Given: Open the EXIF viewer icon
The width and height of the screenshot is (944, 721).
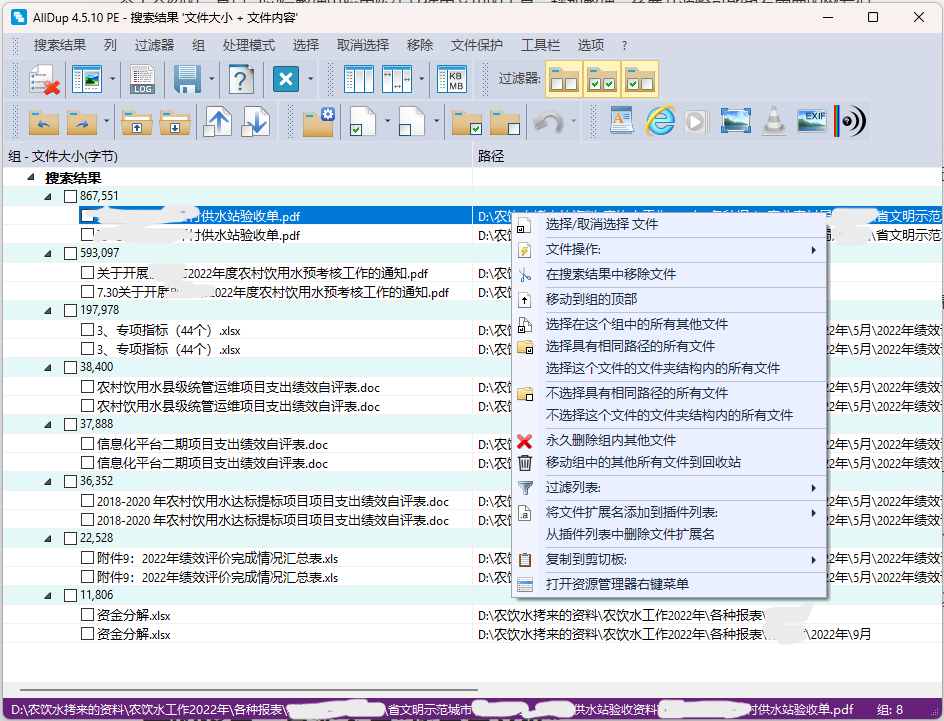Looking at the screenshot, I should (811, 121).
